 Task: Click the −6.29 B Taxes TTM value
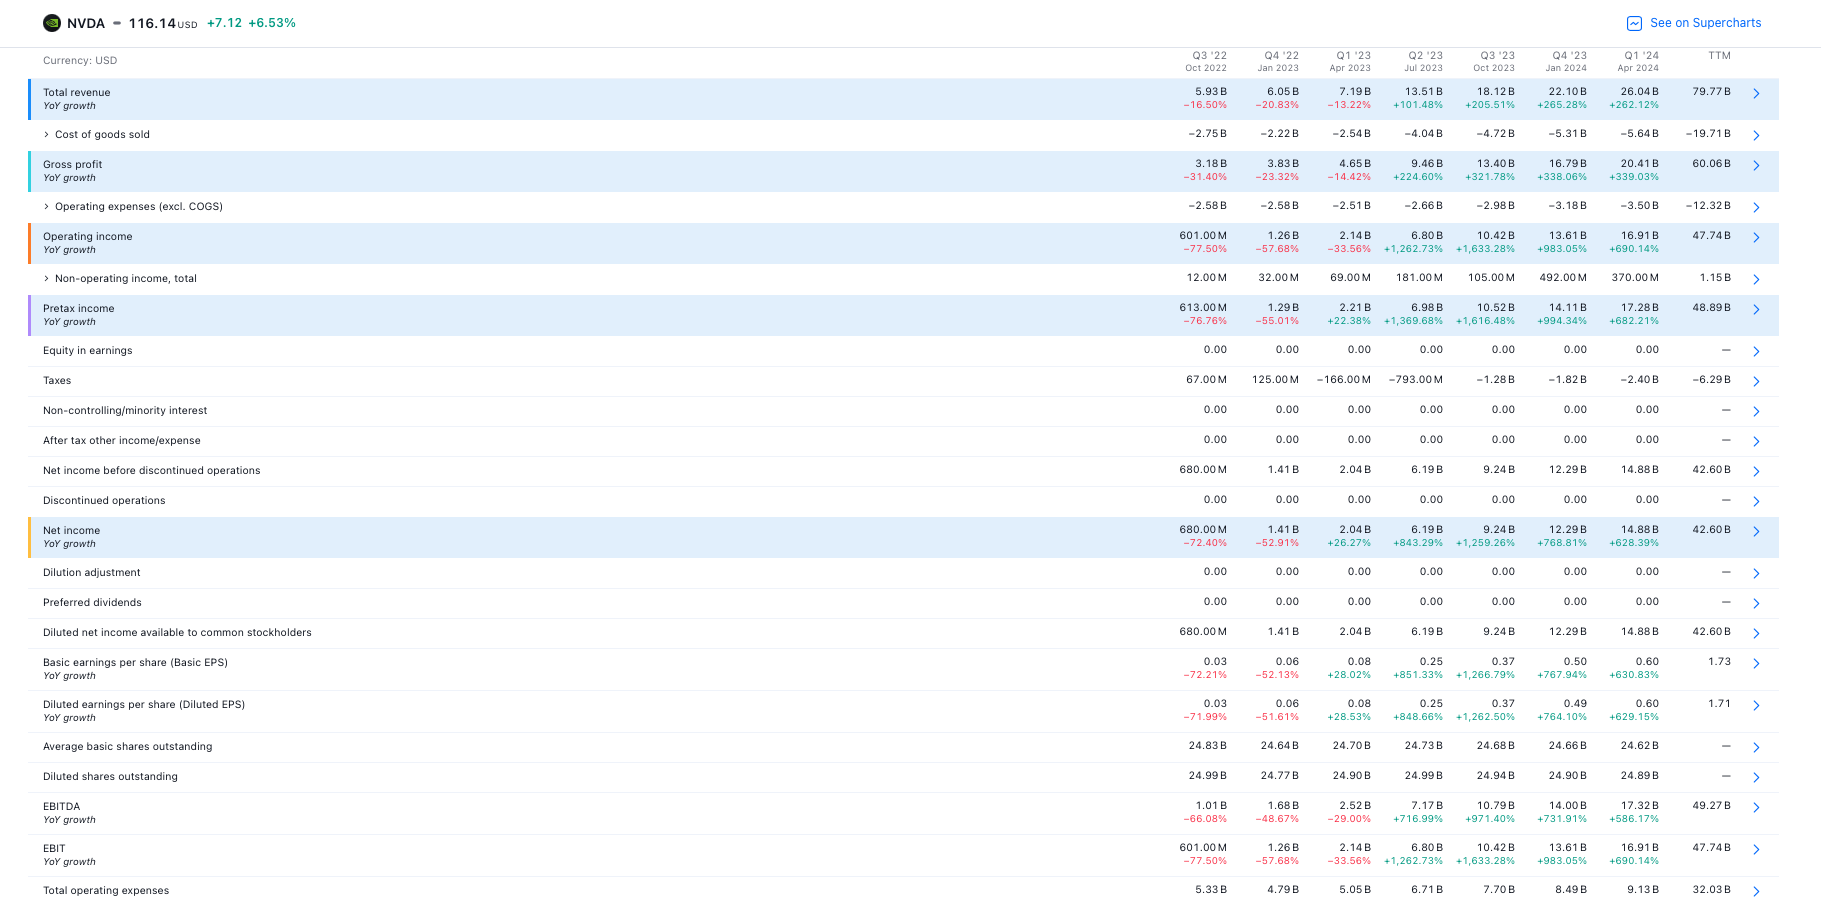click(x=1711, y=380)
